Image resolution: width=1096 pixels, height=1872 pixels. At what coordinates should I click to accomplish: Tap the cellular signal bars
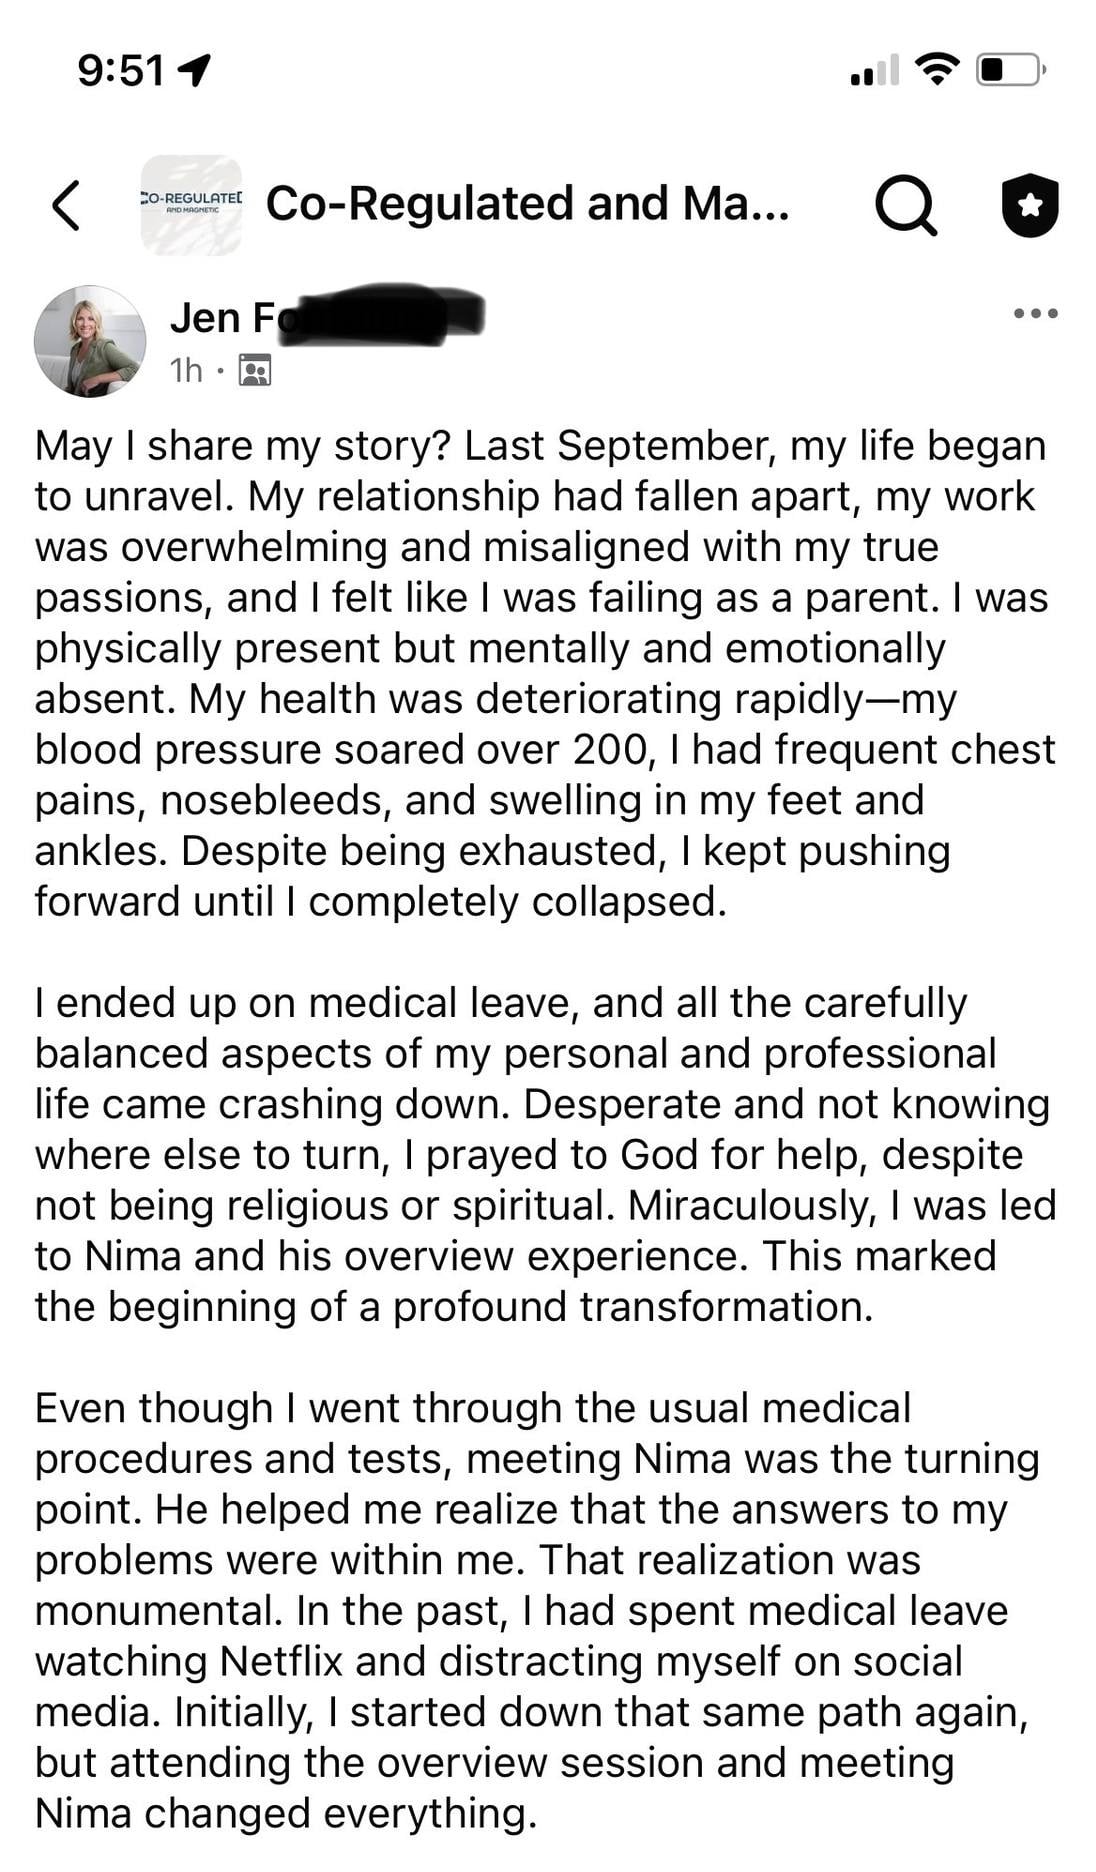tap(873, 71)
